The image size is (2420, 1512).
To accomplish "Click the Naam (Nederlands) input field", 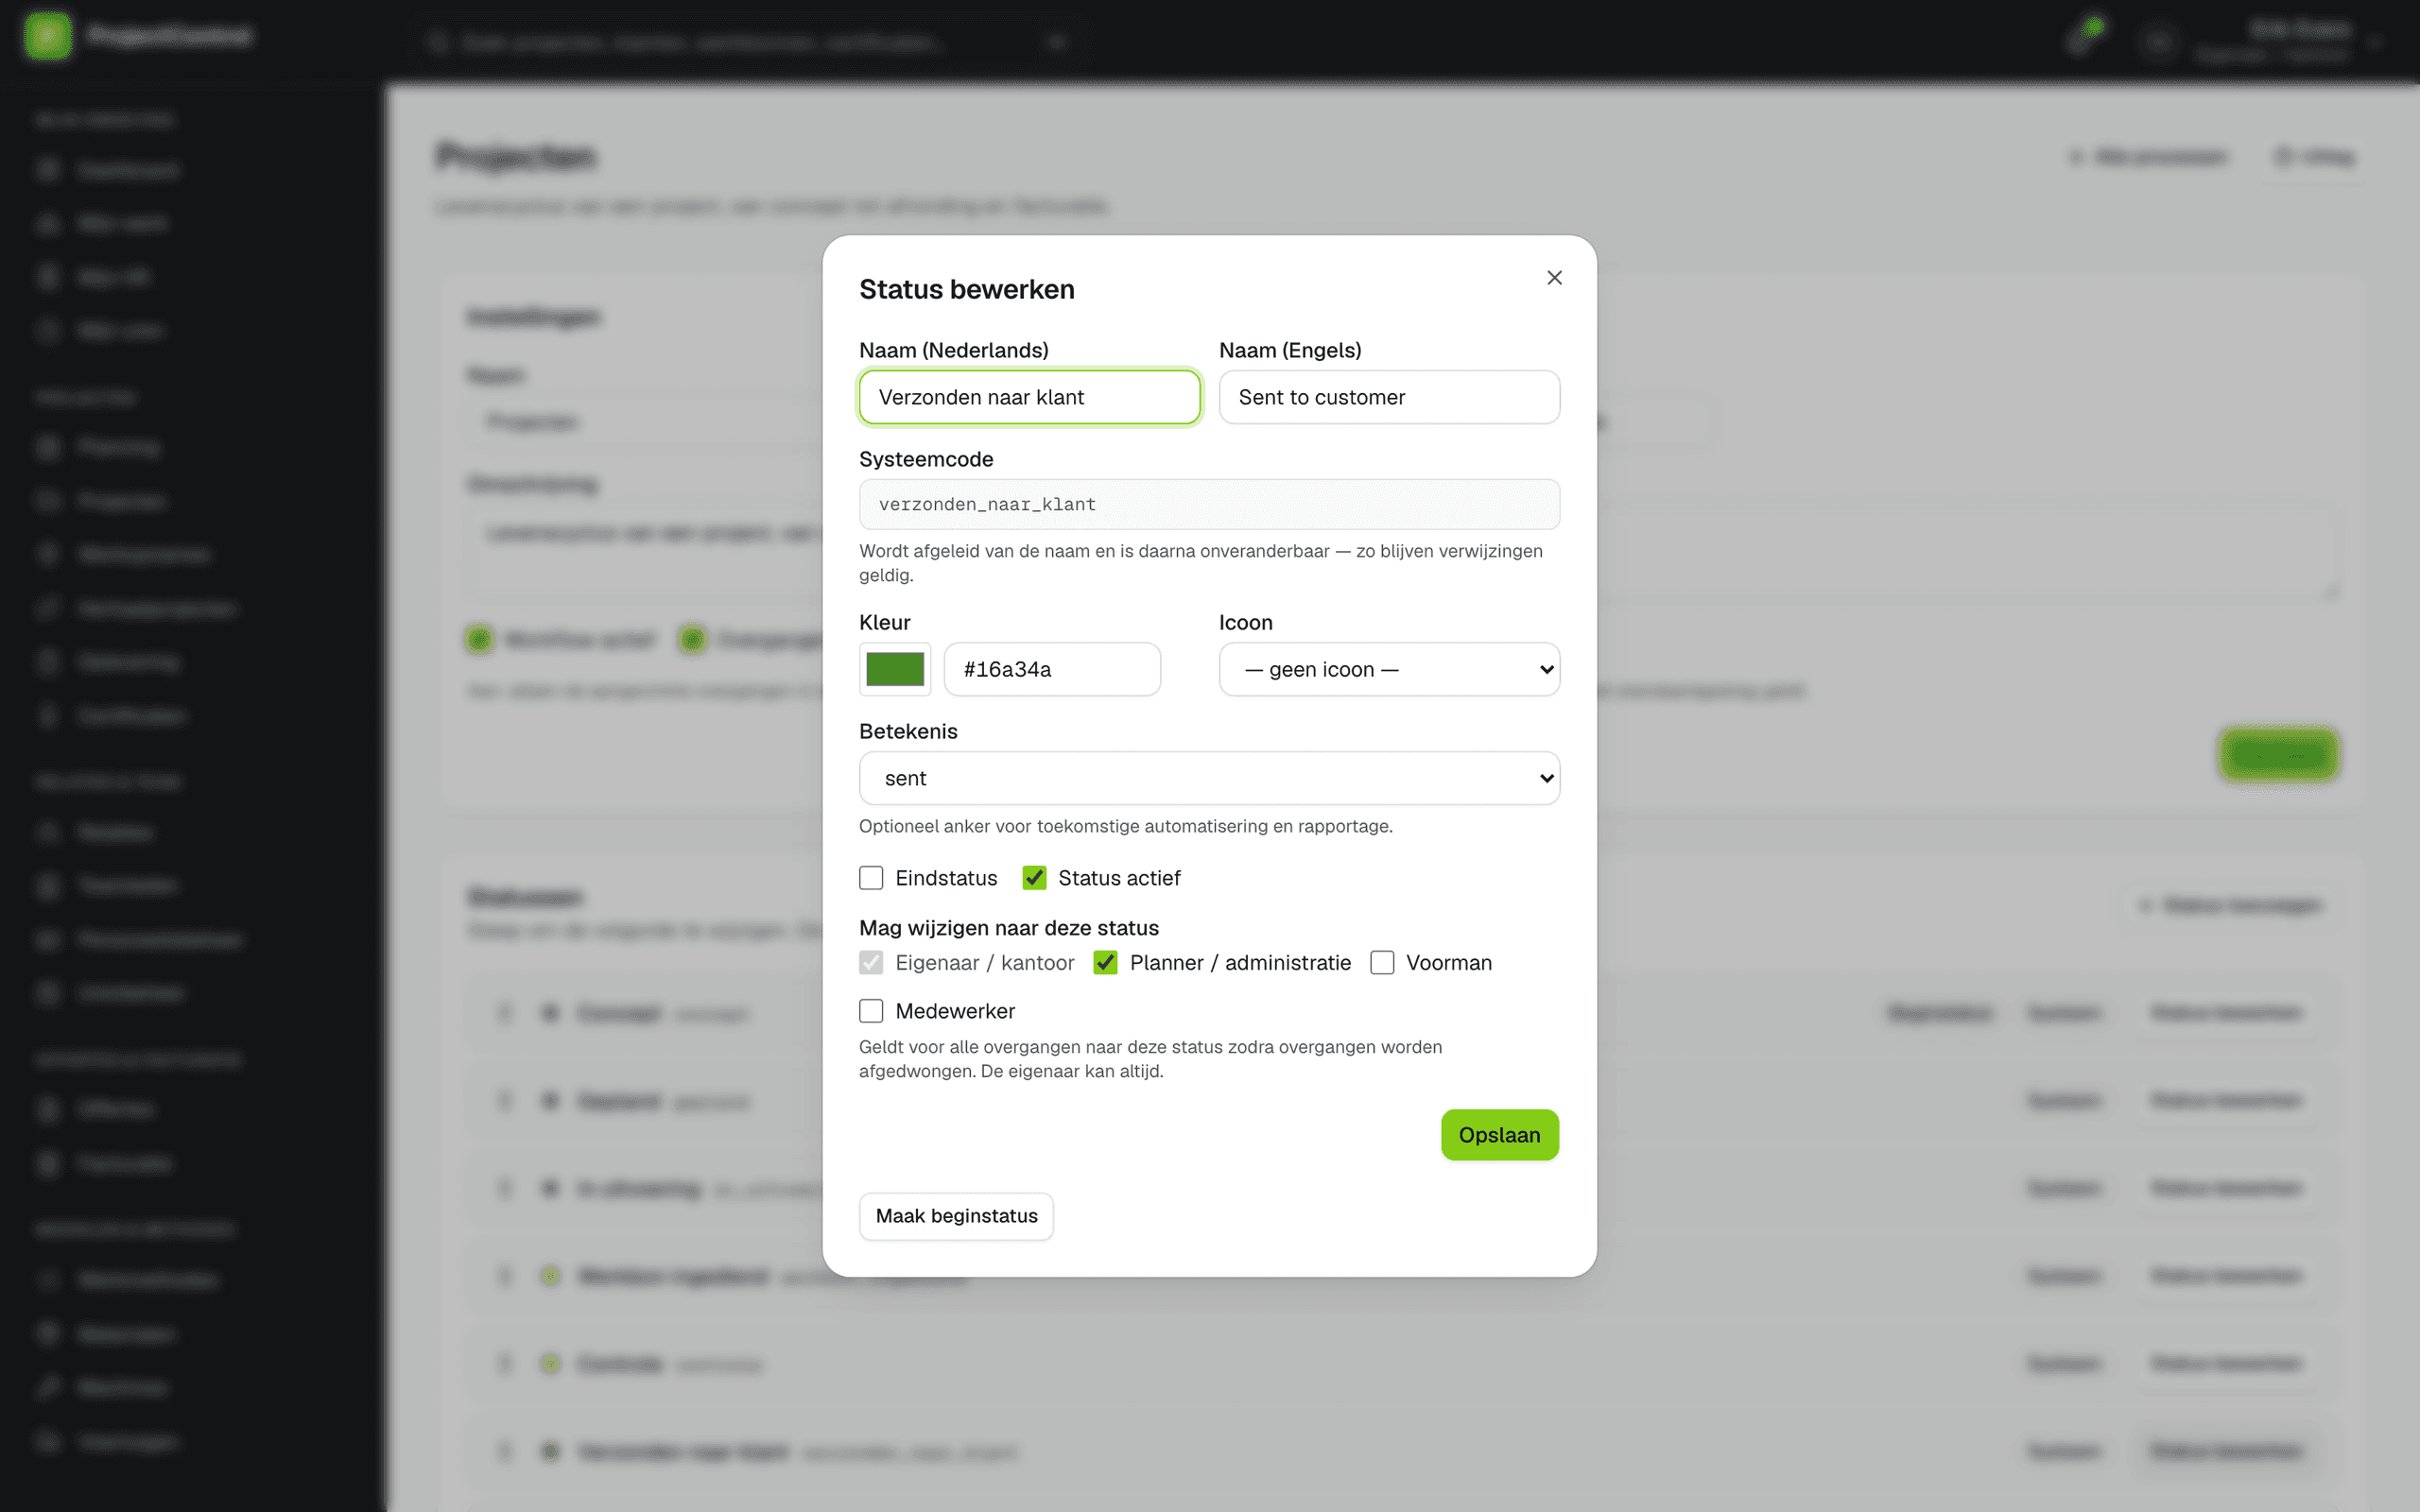I will pyautogui.click(x=1029, y=397).
